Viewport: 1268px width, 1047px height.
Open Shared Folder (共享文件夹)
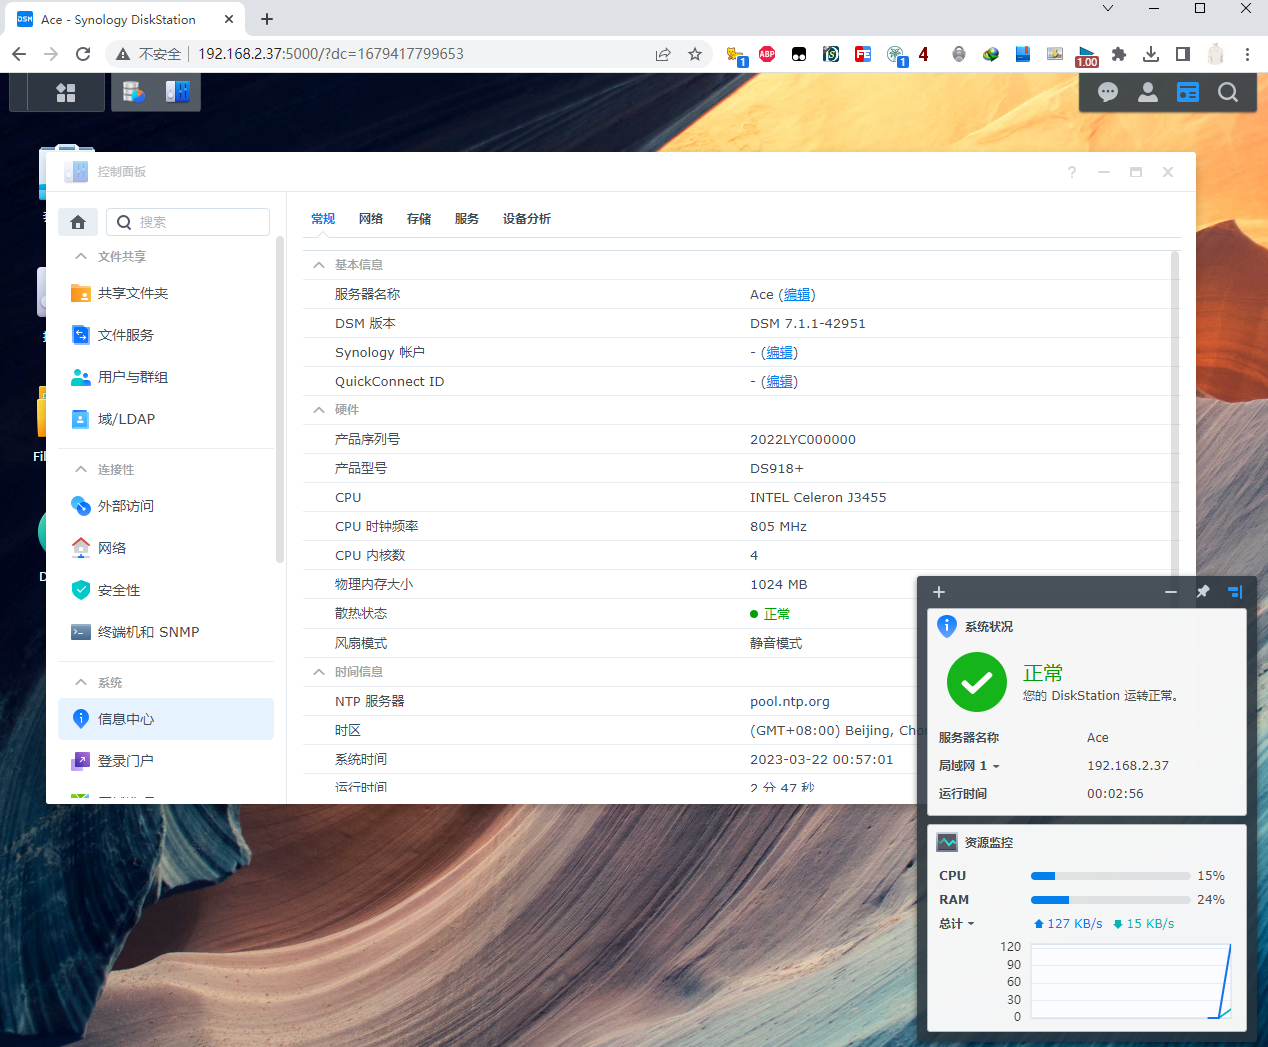pos(166,293)
